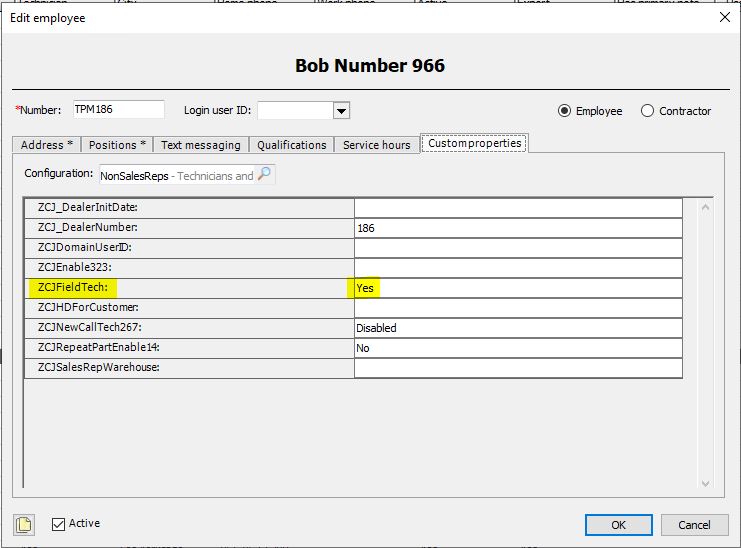Select the Employee radio button
Image resolution: width=741 pixels, height=548 pixels.
tap(564, 111)
